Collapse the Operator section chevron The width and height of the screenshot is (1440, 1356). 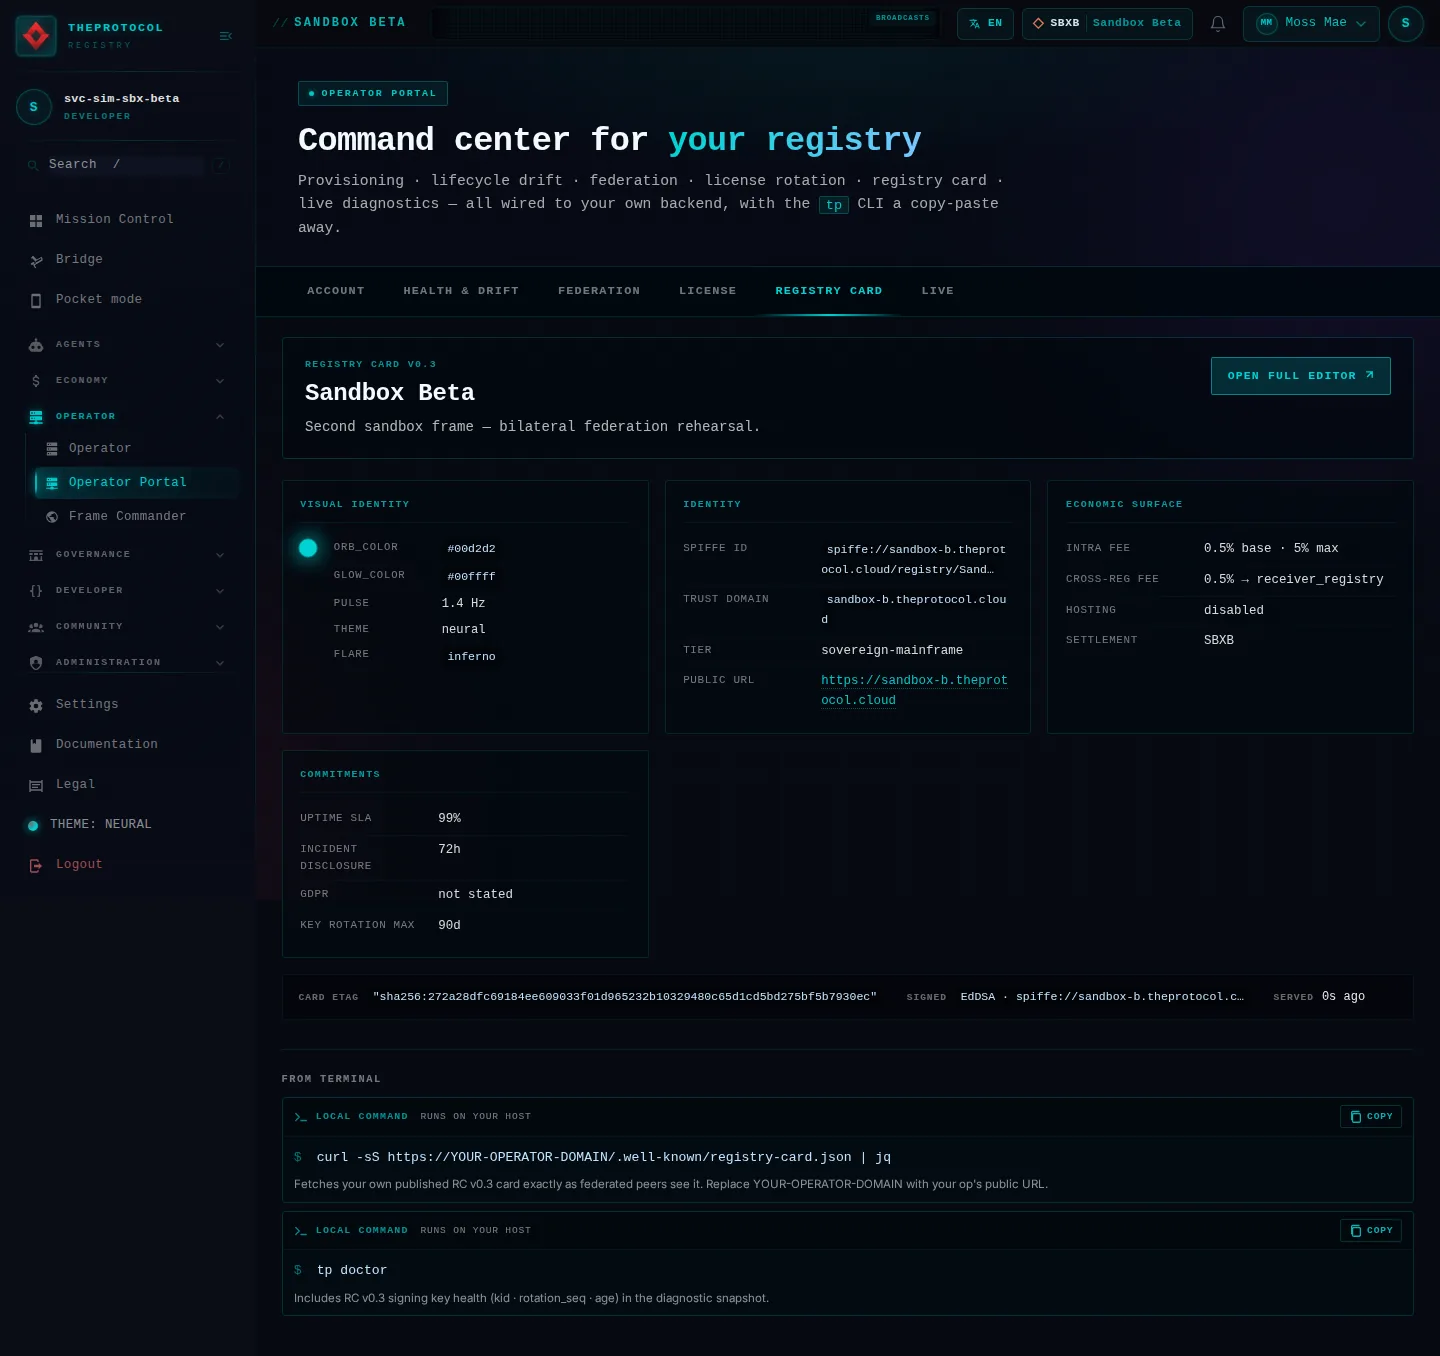click(220, 417)
